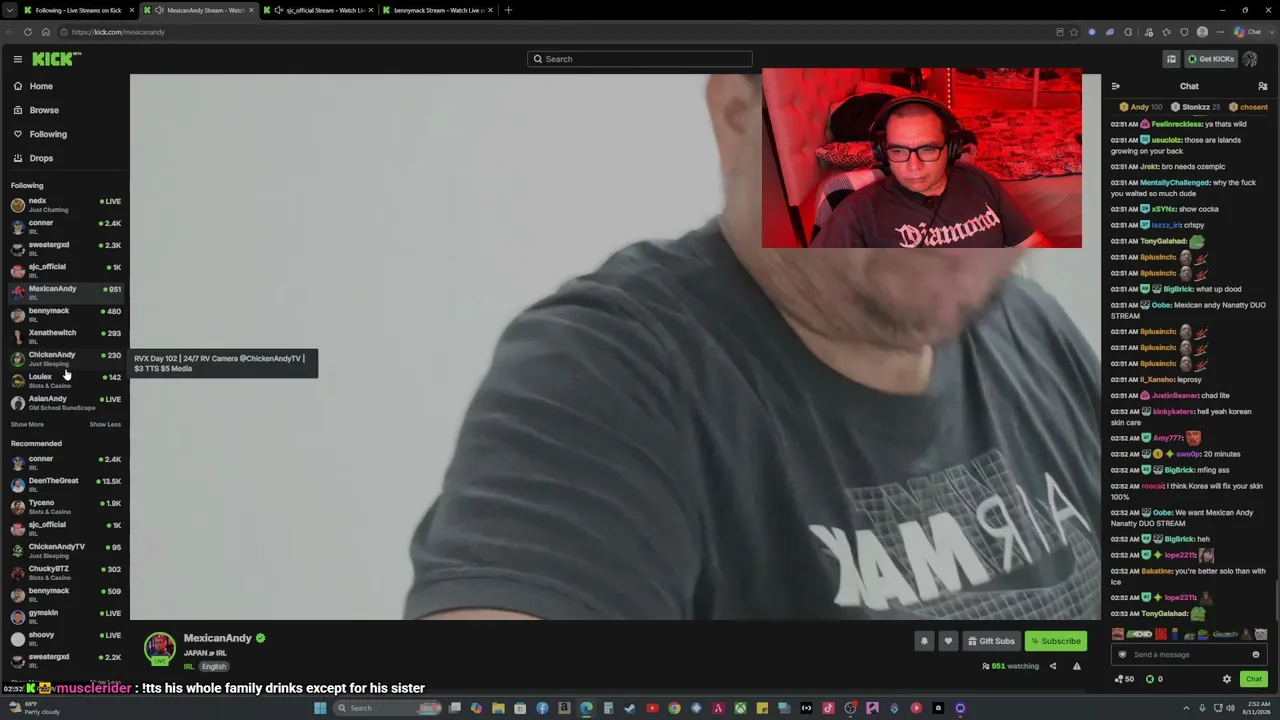Open the Edge profile avatar
Screen dimensions: 1280x720
1202,32
